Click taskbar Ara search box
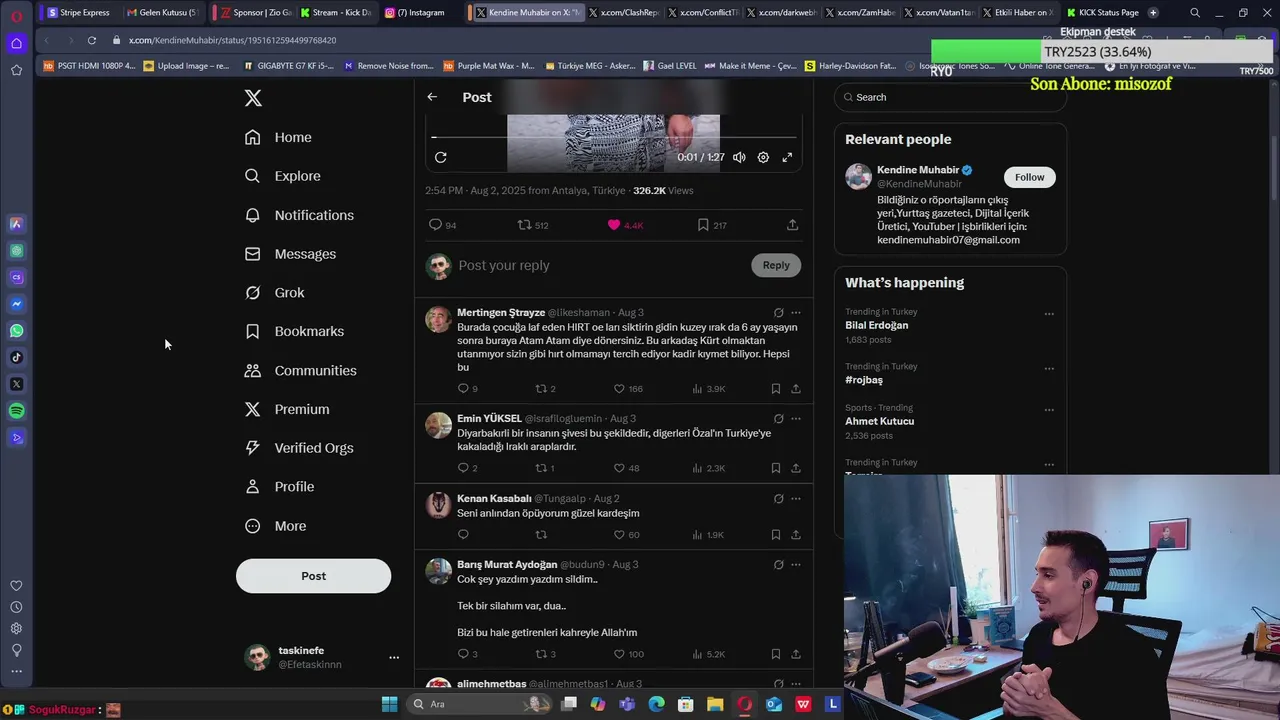The height and width of the screenshot is (720, 1280). (481, 704)
